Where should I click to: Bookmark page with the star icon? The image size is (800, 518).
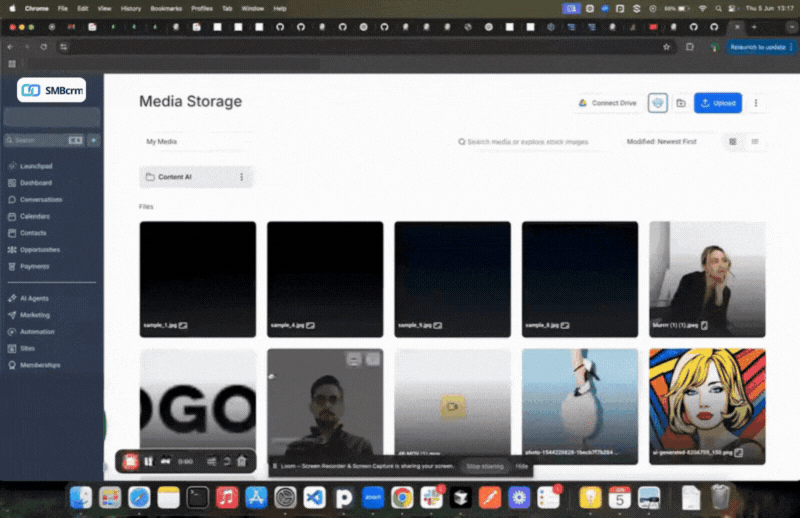[x=666, y=47]
